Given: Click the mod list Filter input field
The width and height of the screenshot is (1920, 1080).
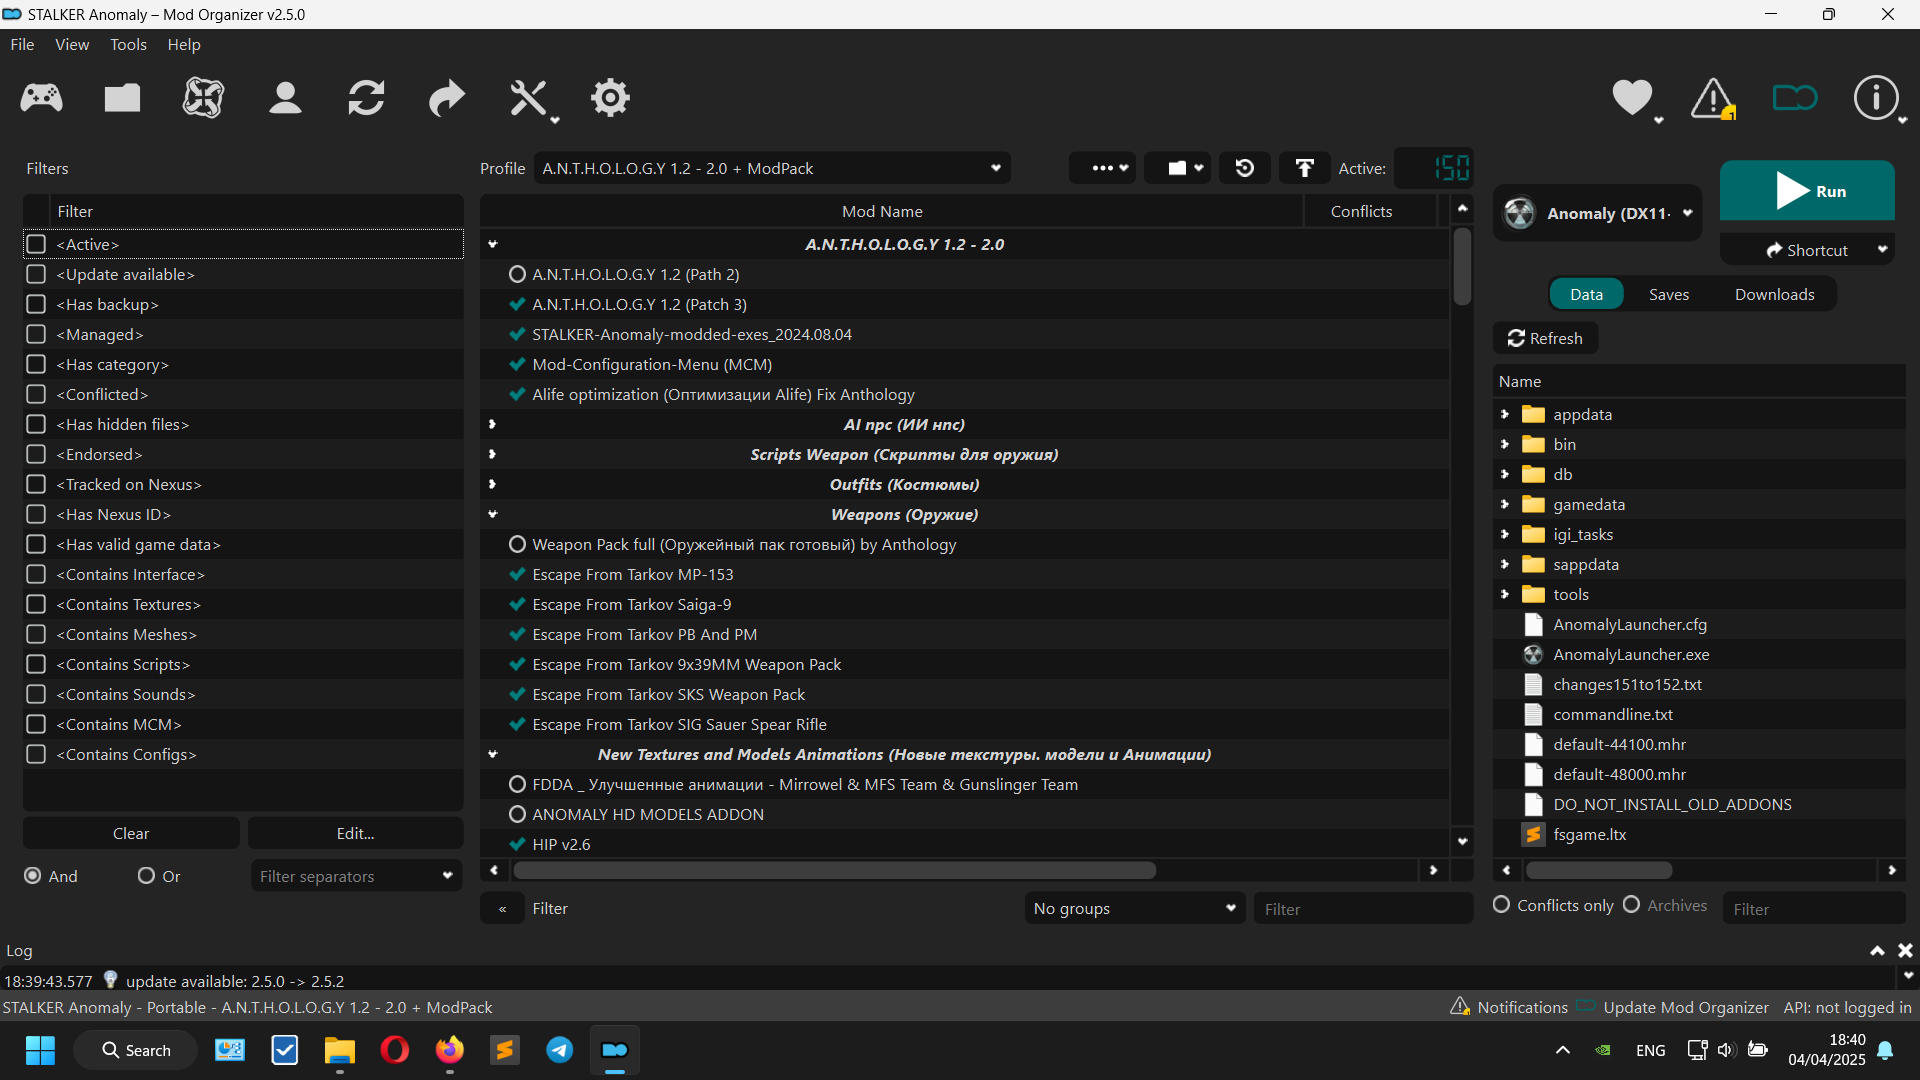Looking at the screenshot, I should tap(1362, 908).
